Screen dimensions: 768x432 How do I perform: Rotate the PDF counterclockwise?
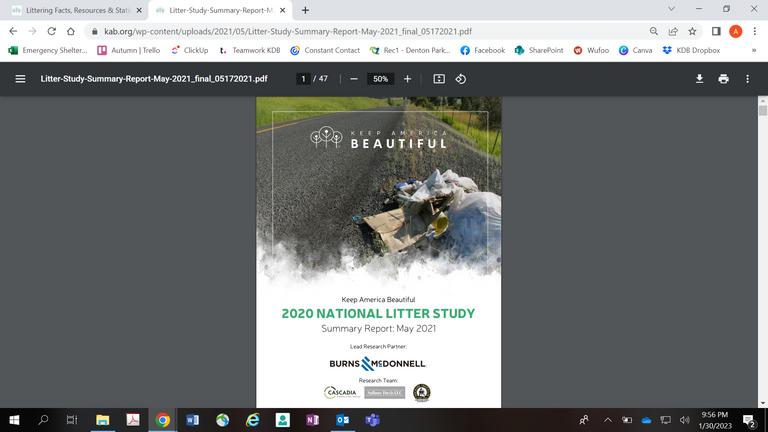click(460, 79)
